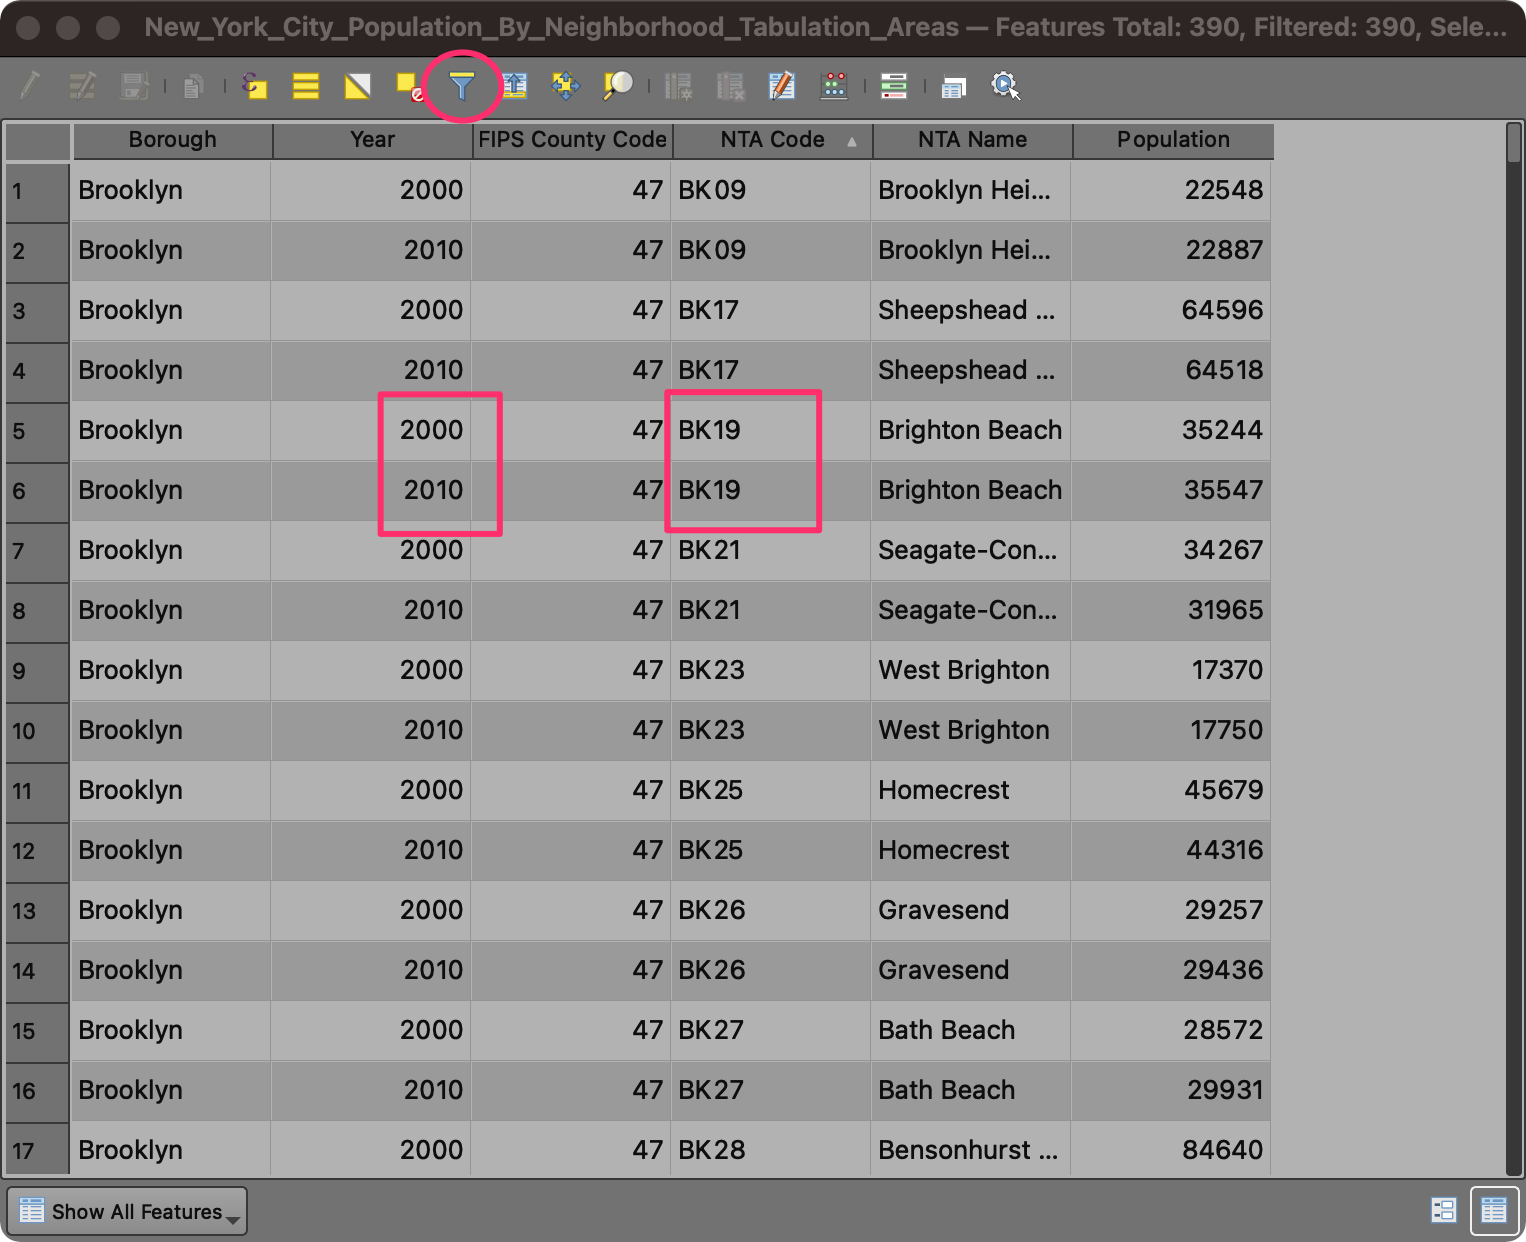
Task: Click copy selected rows to clipboard icon
Action: pos(194,86)
